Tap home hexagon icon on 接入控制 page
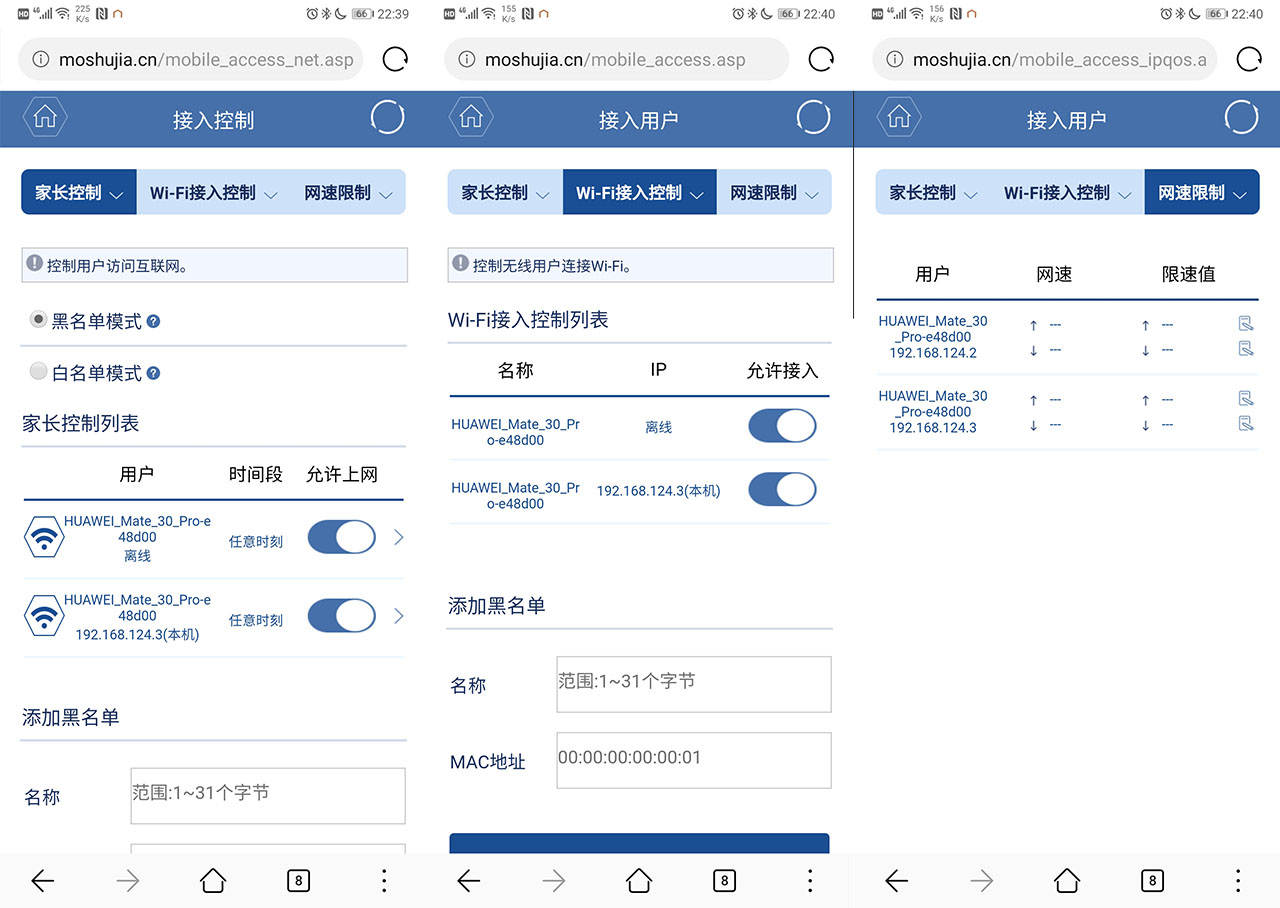Image resolution: width=1280 pixels, height=908 pixels. [45, 117]
